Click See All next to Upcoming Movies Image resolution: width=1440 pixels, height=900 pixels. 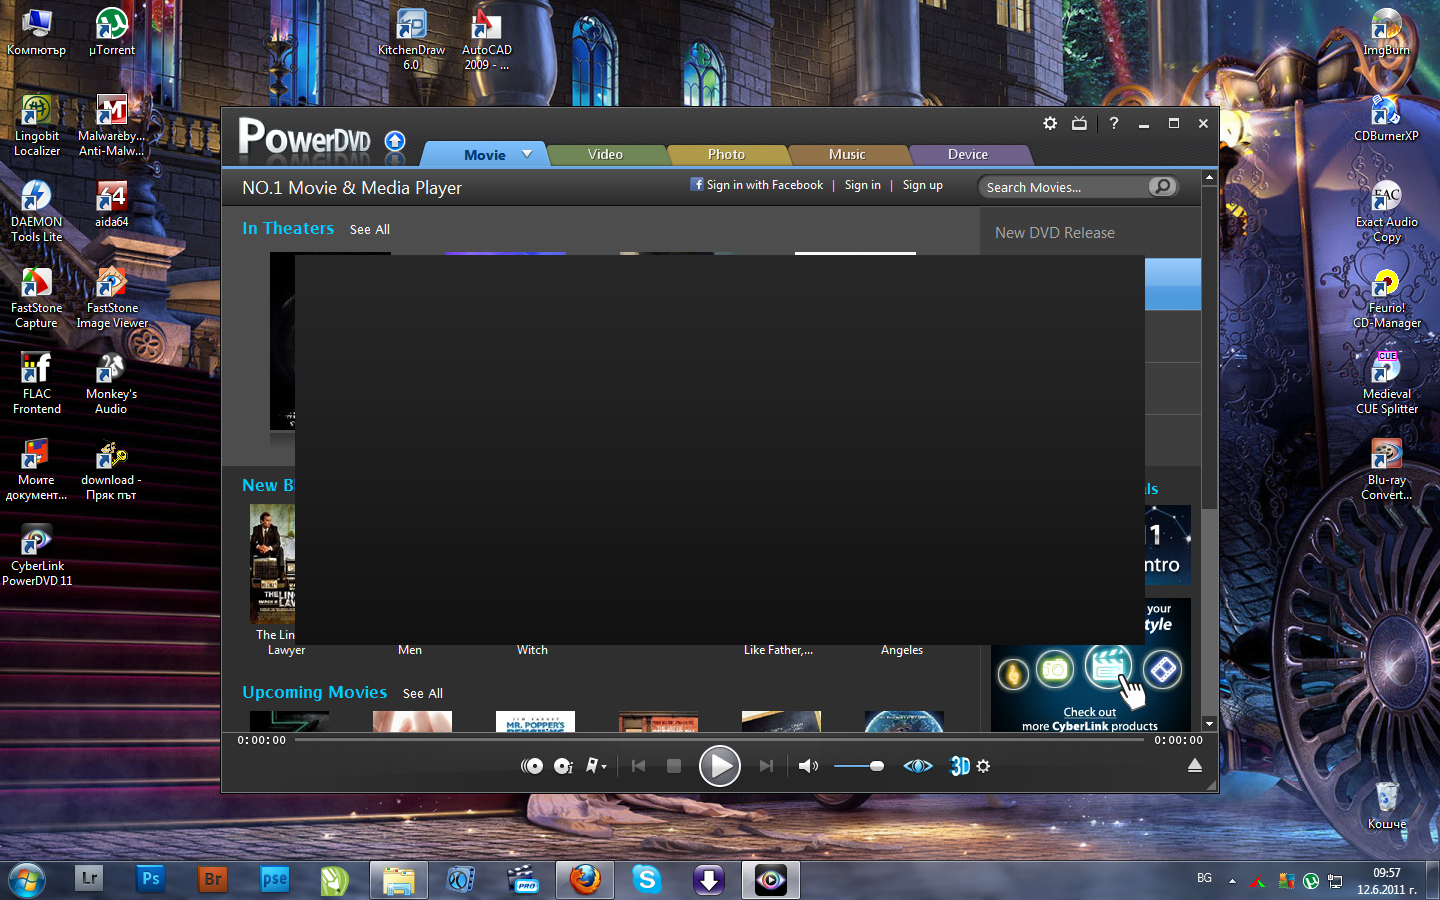point(422,693)
